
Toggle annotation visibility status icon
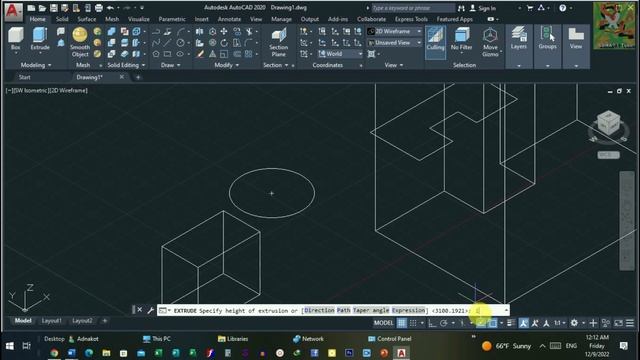tap(524, 323)
